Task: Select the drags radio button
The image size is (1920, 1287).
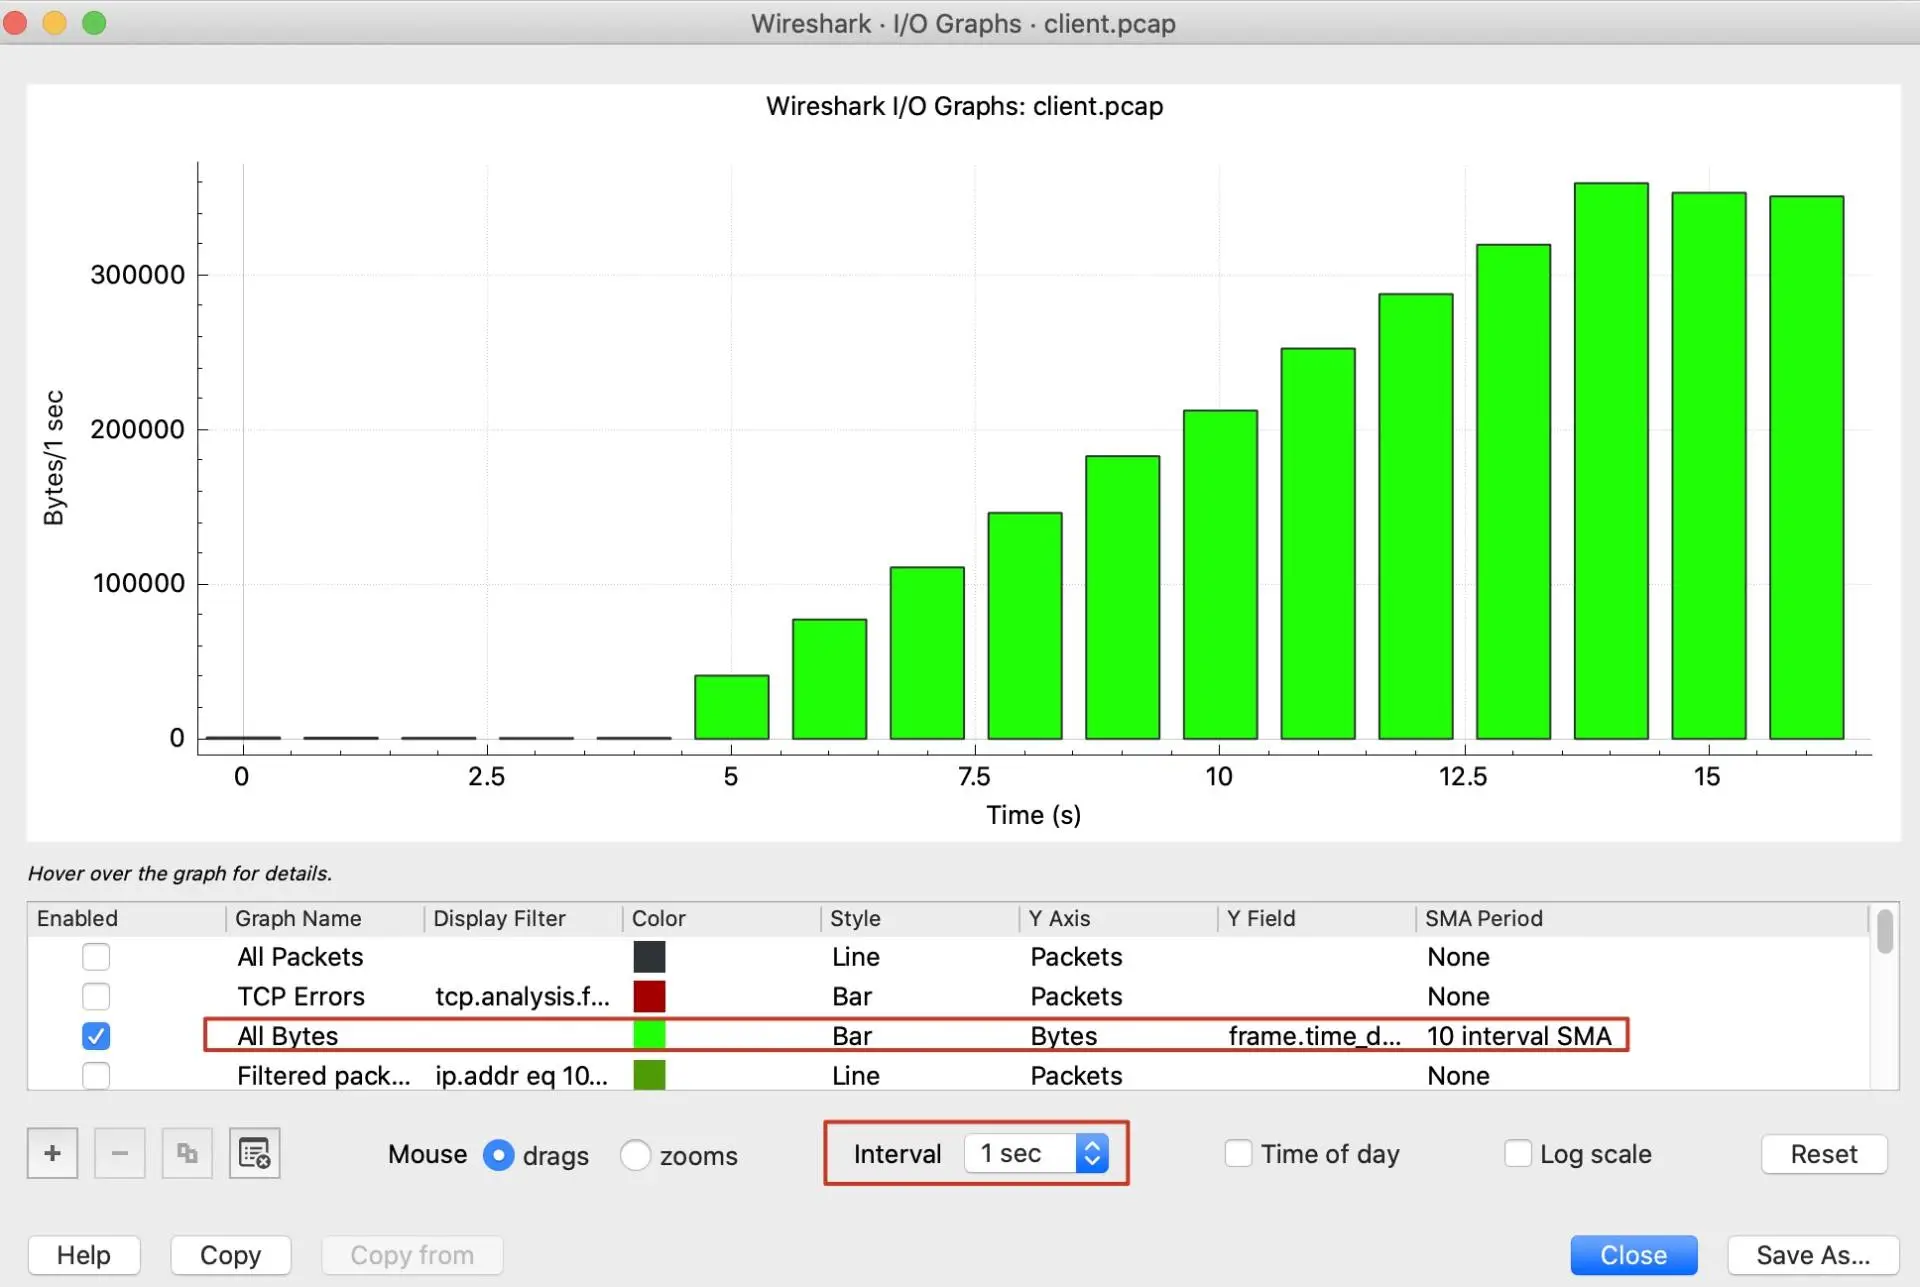Action: [498, 1153]
